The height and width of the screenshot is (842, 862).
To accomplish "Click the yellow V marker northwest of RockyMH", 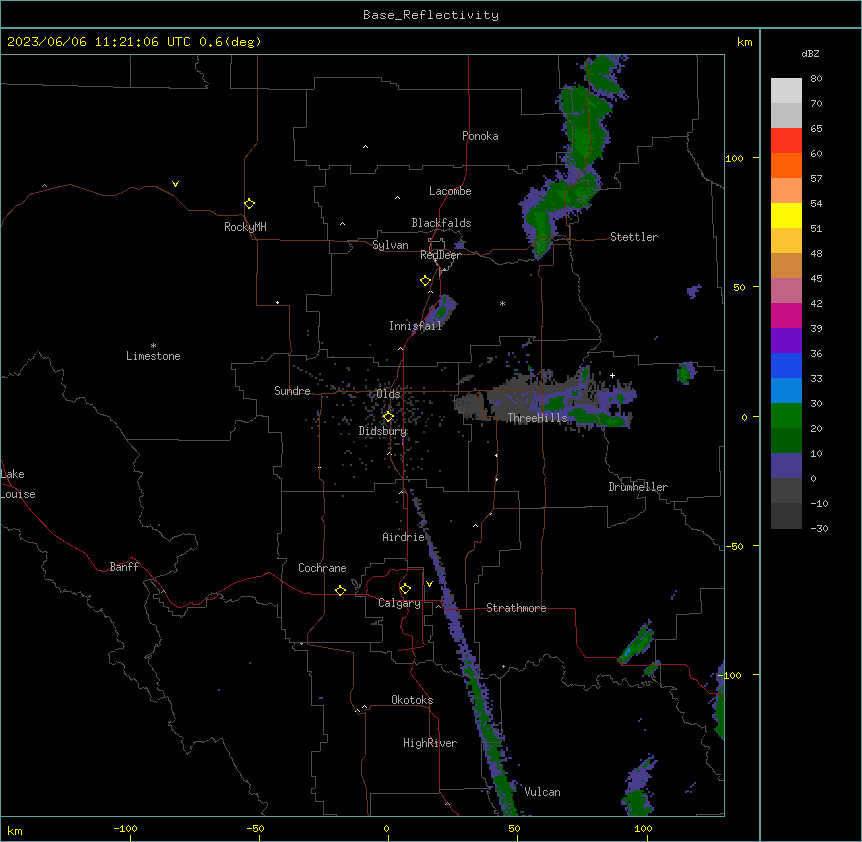I will pyautogui.click(x=175, y=184).
